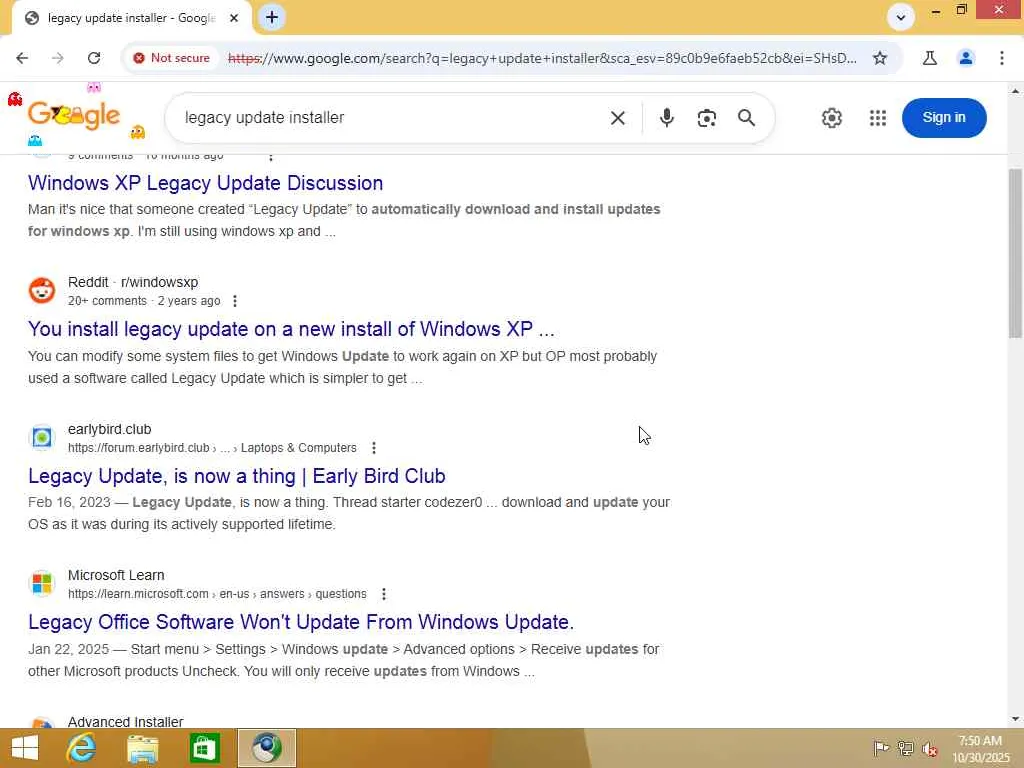Open the Chrome profile avatar icon
1024x768 pixels.
(x=965, y=58)
